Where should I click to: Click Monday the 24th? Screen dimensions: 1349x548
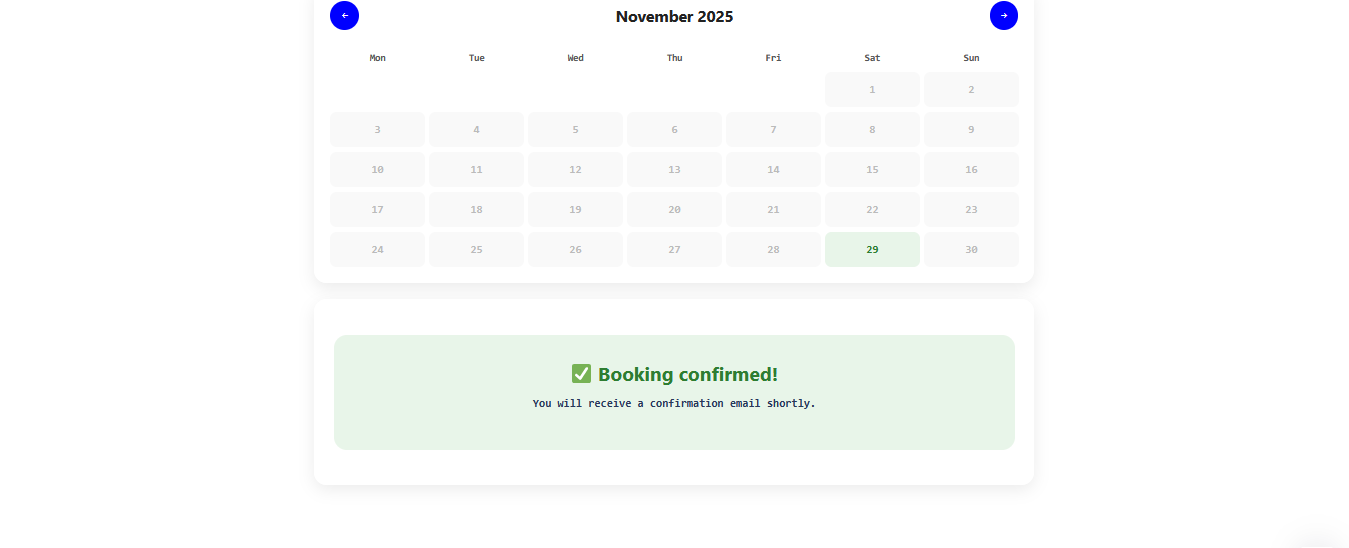pyautogui.click(x=377, y=249)
